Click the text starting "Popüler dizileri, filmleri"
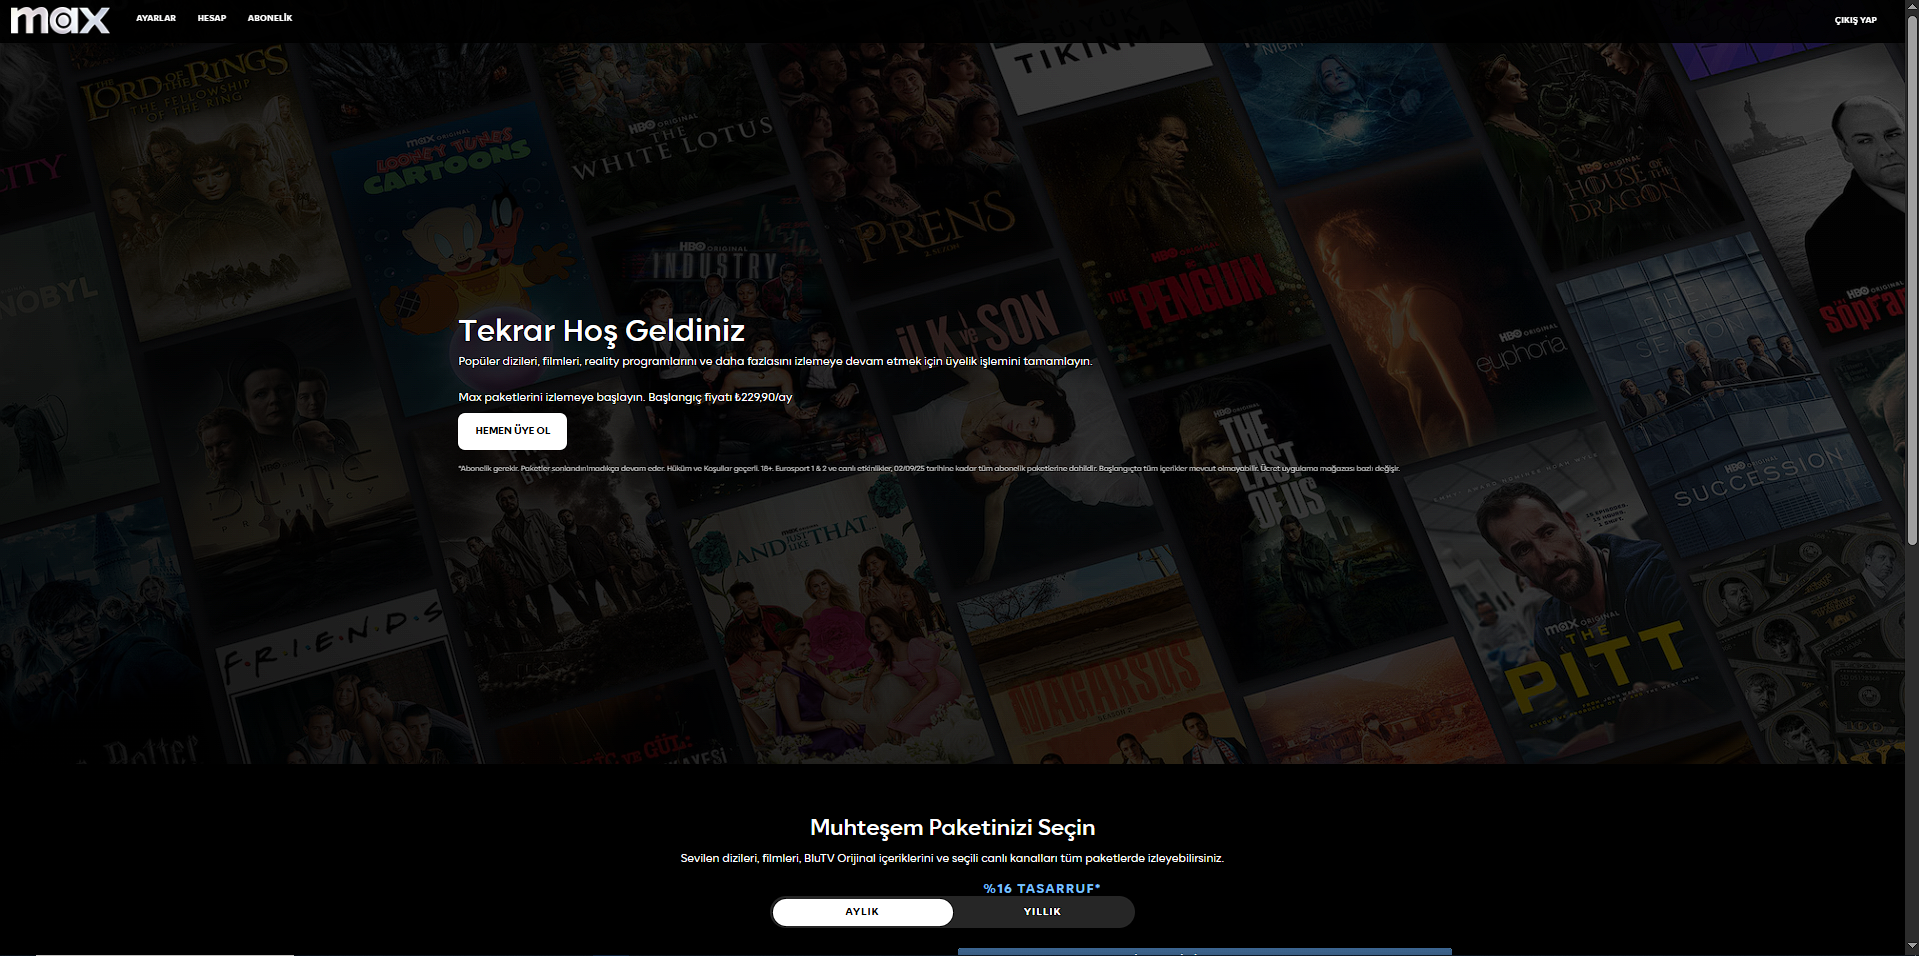1919x956 pixels. 775,361
